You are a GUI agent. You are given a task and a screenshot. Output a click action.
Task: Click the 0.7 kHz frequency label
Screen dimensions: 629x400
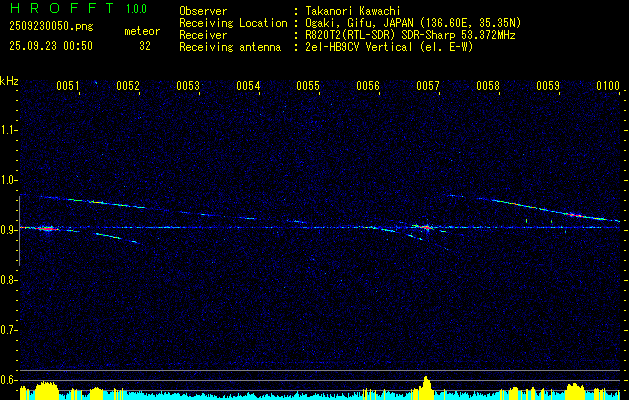(7, 330)
